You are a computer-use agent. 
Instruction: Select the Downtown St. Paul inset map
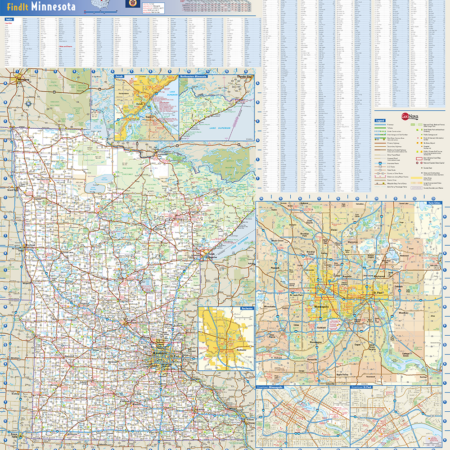pyautogui.click(x=396, y=416)
